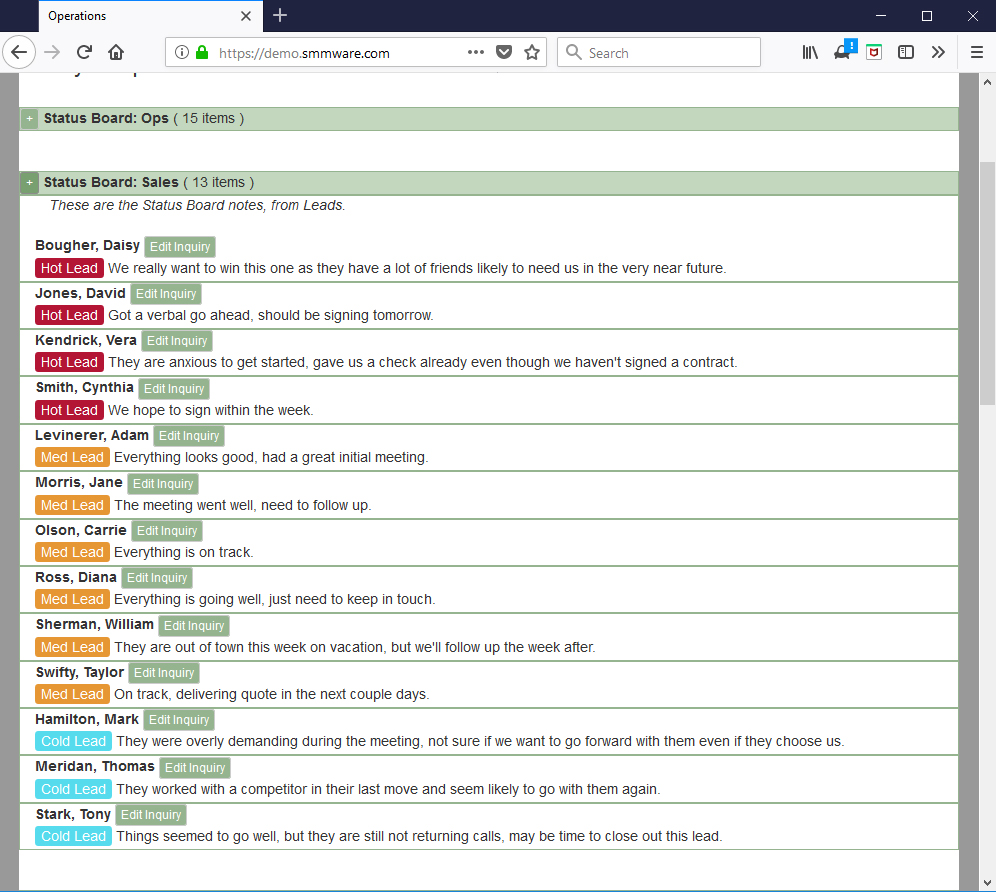Viewport: 996px width, 892px height.
Task: Minimize the browser window
Action: (880, 15)
